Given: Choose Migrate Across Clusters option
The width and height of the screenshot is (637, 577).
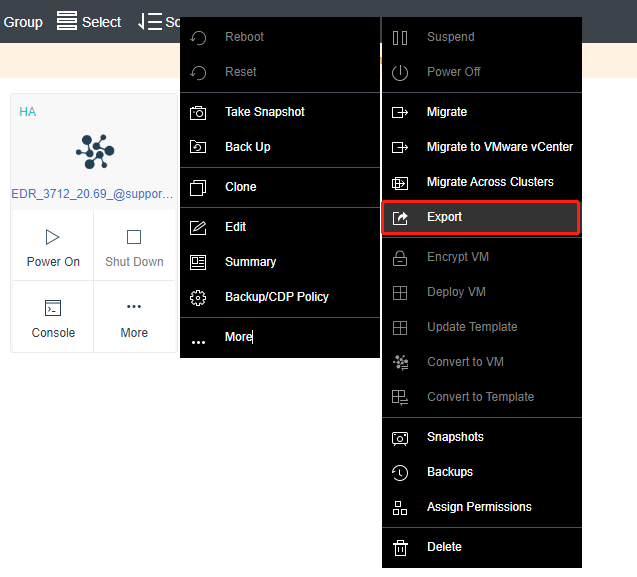Looking at the screenshot, I should pos(490,182).
